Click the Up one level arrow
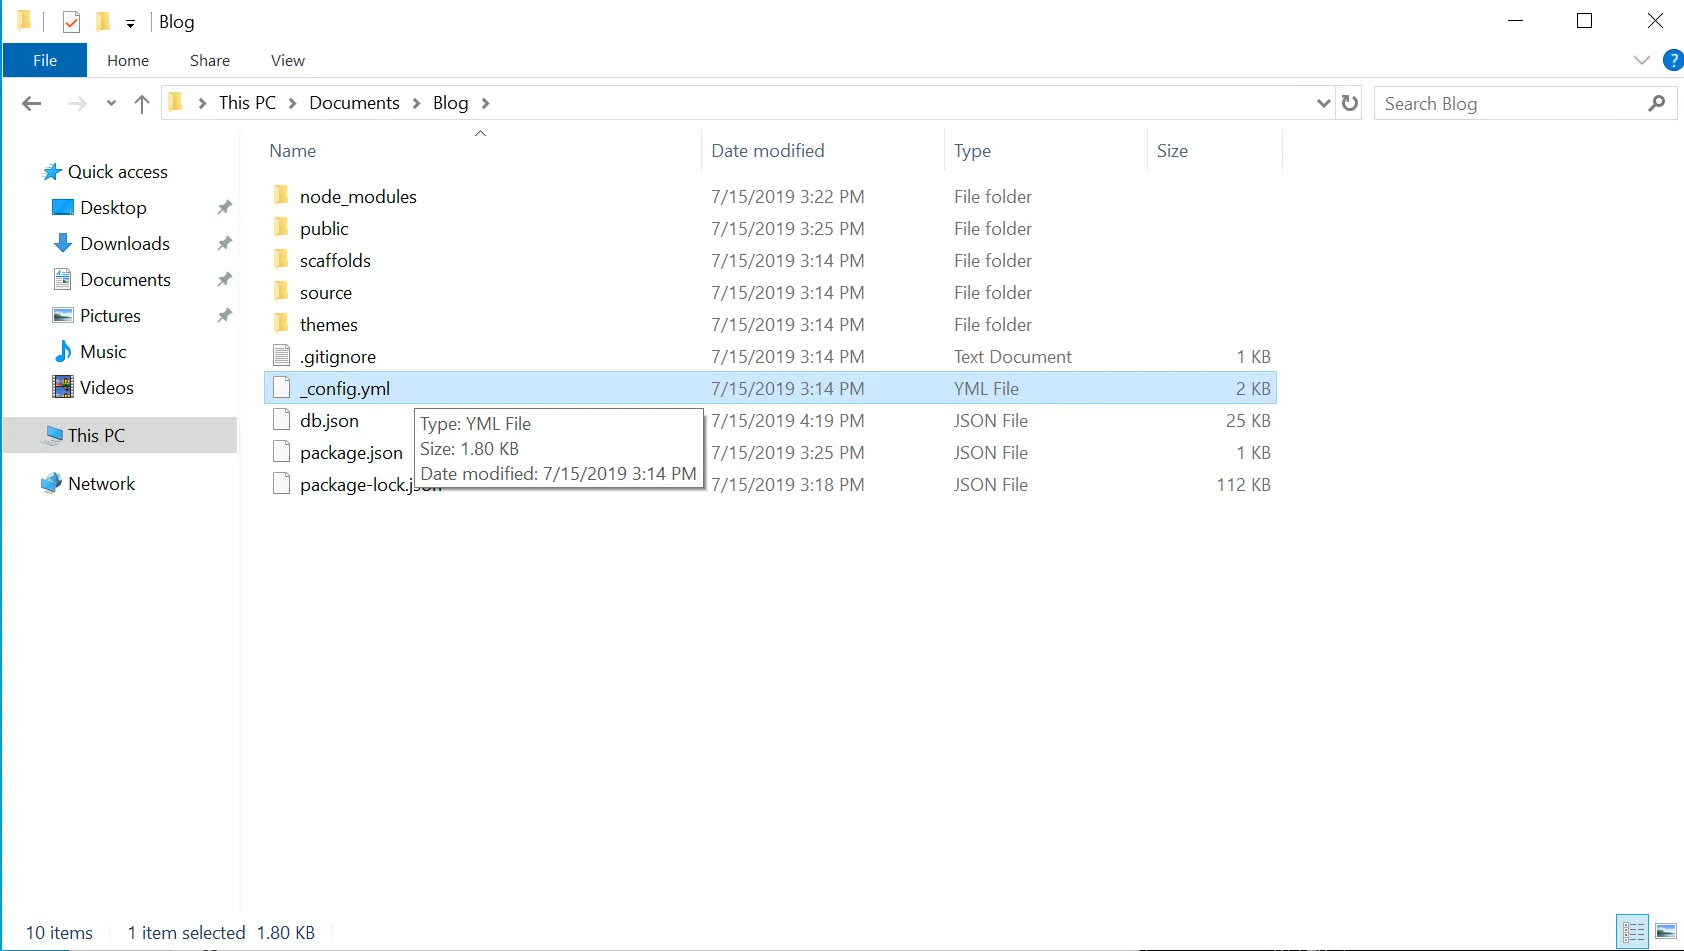Screen dimensions: 1684x951 pyautogui.click(x=142, y=103)
